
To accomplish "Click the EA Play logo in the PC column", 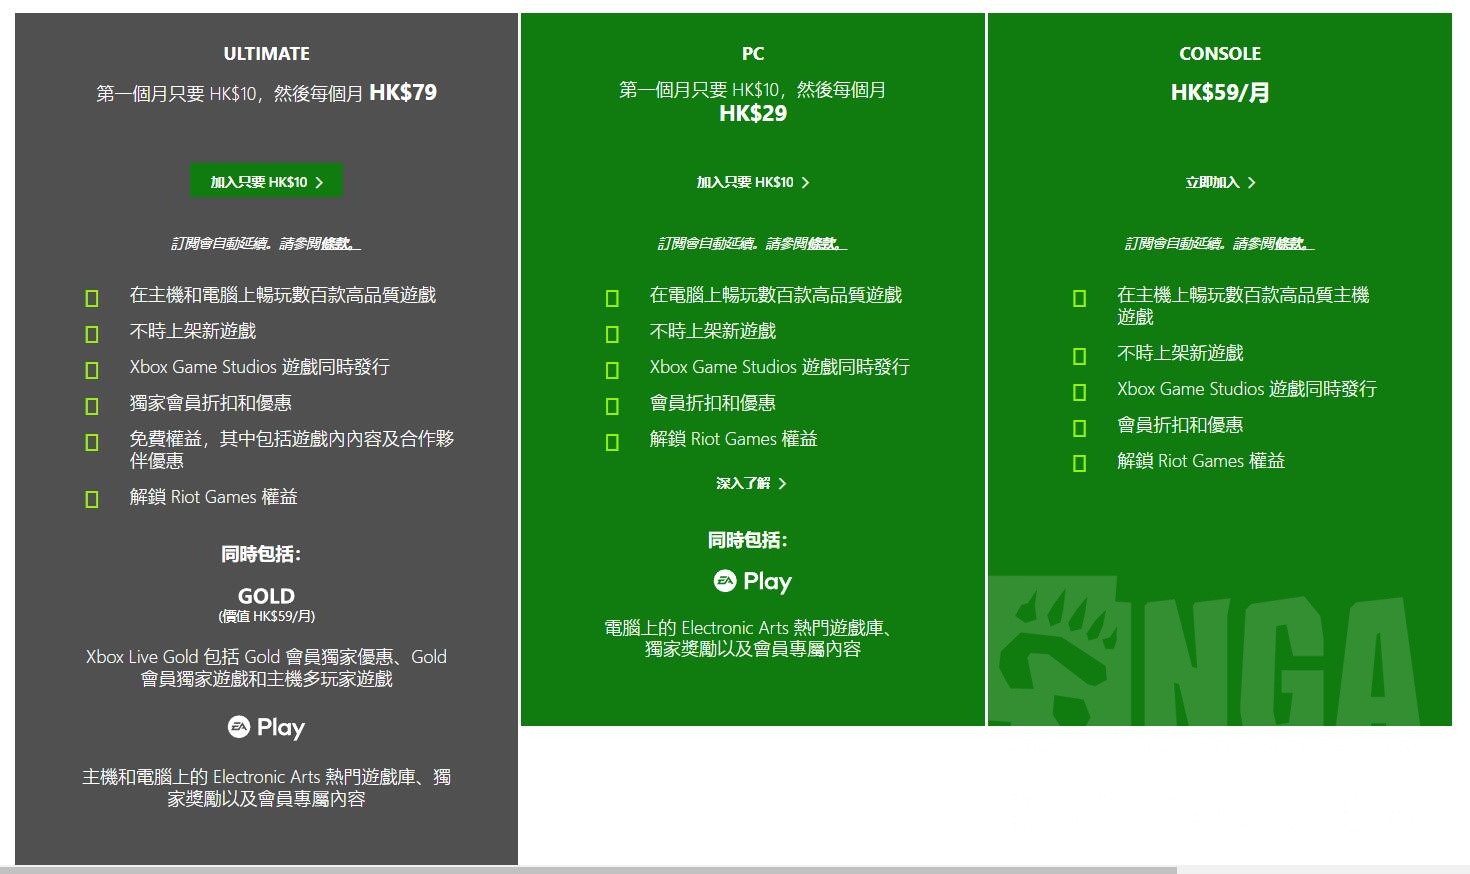I will click(752, 580).
